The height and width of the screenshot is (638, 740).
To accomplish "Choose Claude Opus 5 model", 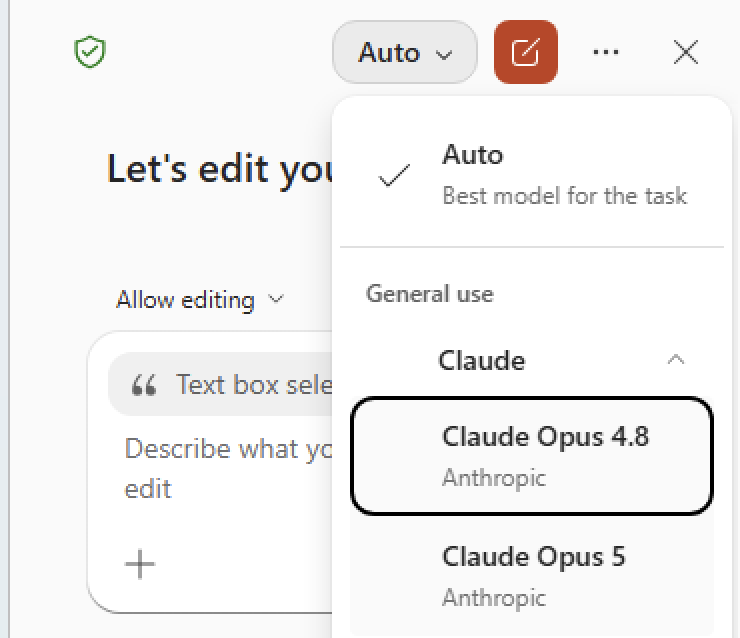I will coord(531,576).
